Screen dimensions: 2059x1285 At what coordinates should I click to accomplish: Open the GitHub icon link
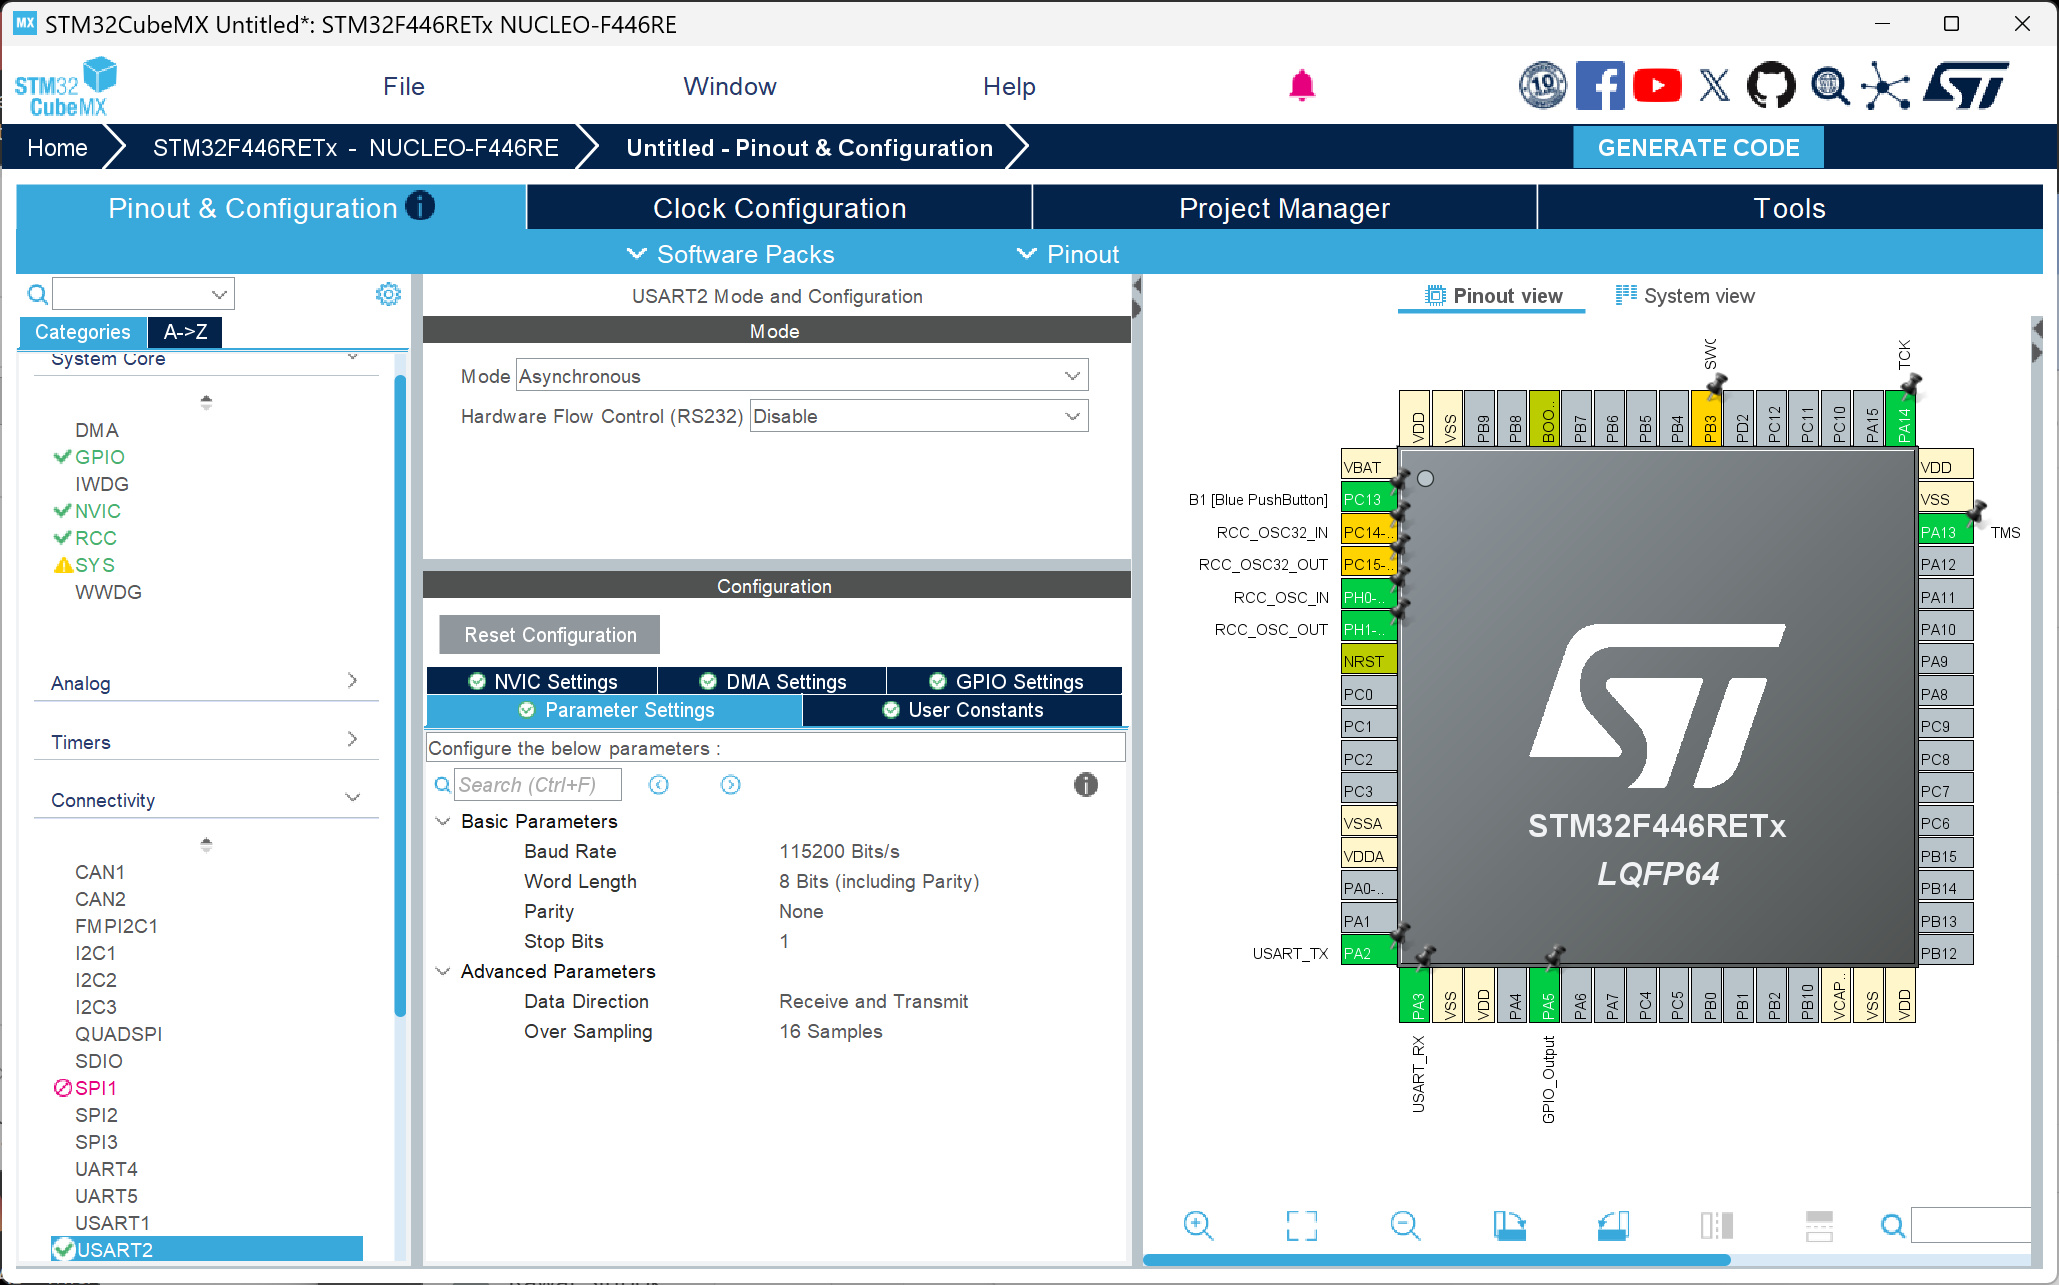pos(1770,86)
